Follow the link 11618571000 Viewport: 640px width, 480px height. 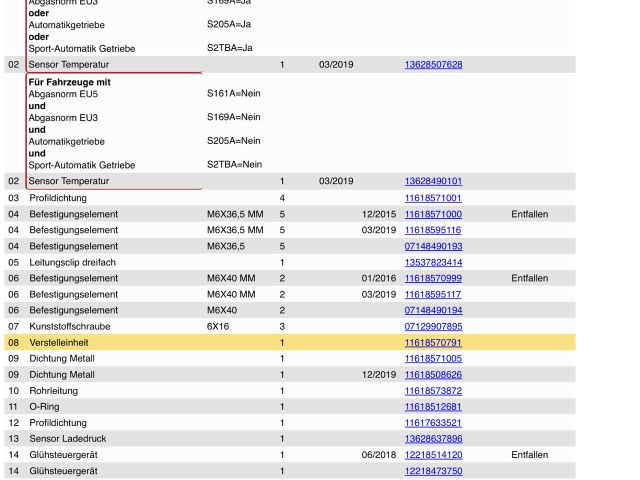pyautogui.click(x=433, y=214)
